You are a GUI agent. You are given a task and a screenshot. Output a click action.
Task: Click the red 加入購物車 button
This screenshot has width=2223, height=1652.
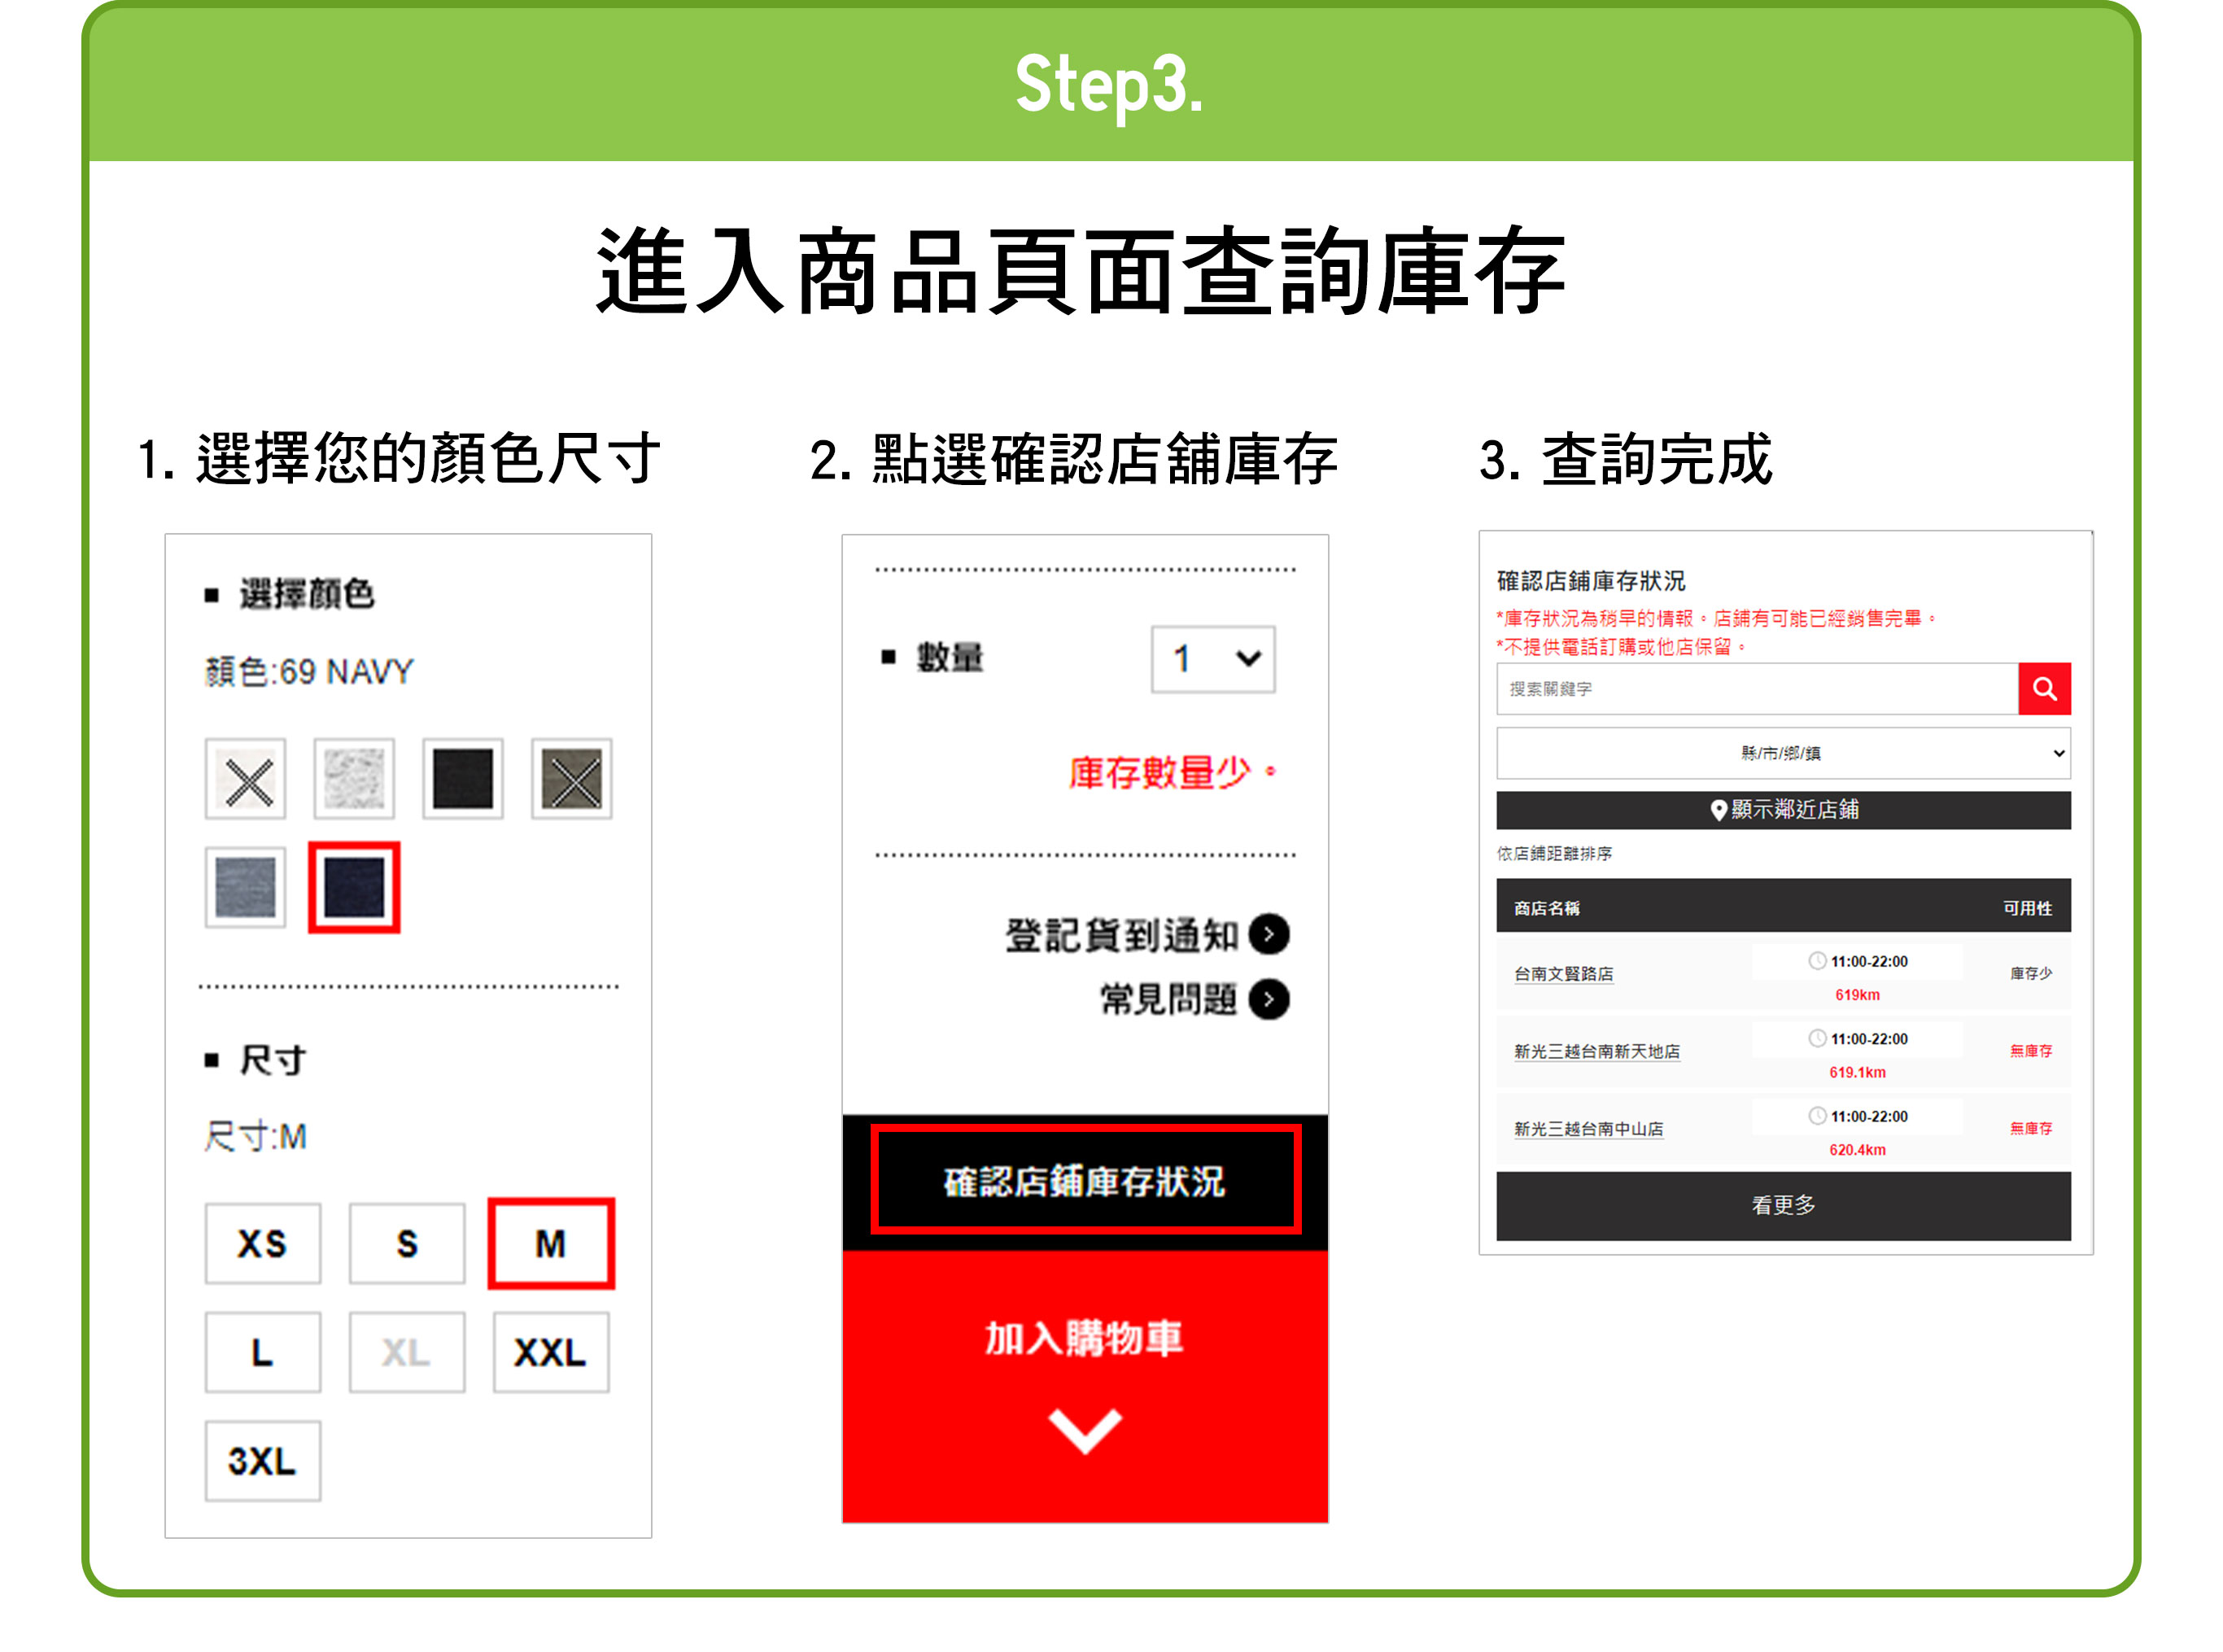(x=1083, y=1340)
